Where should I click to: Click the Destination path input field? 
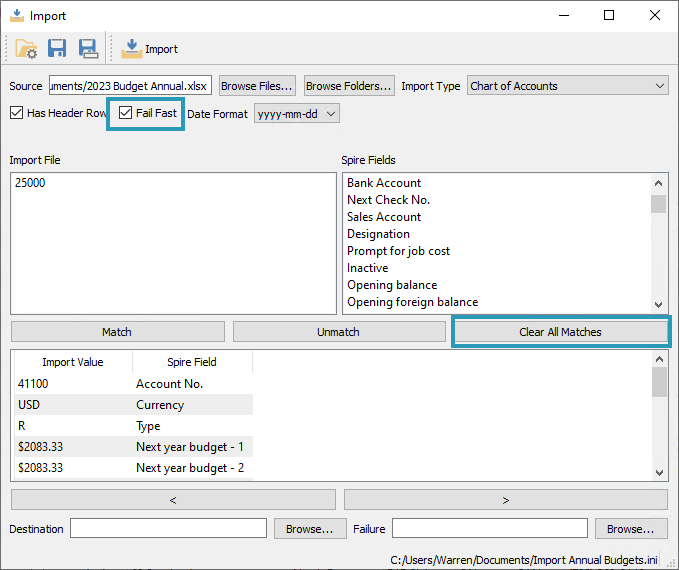point(168,528)
